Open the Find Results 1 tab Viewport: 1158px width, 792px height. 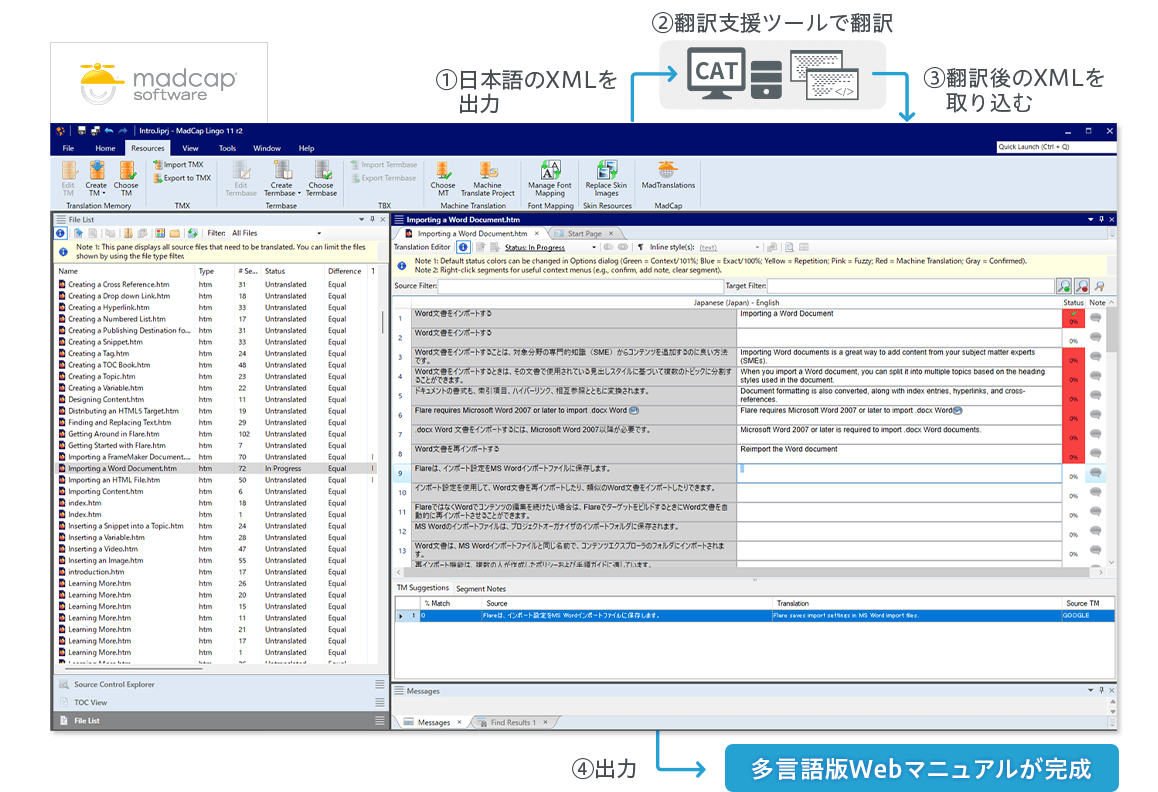tap(513, 723)
